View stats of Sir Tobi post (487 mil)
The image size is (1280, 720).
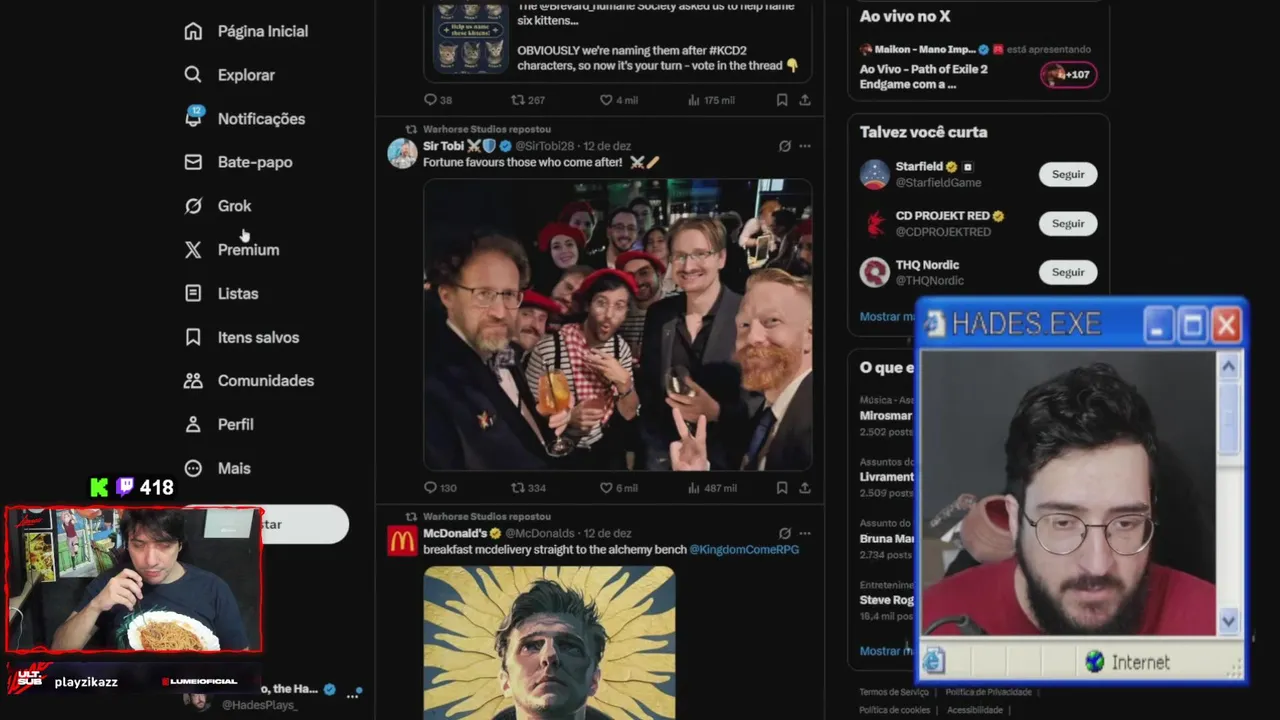point(712,488)
